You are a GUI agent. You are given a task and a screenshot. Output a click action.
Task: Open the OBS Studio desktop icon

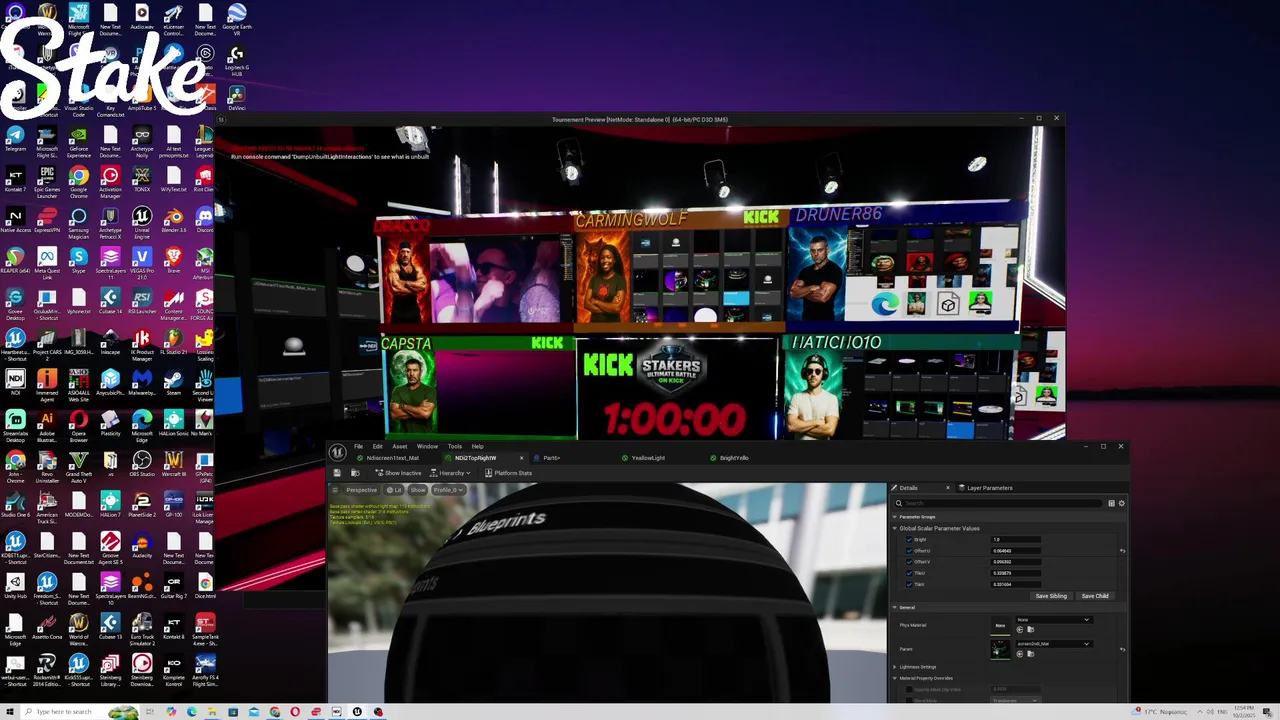coord(142,465)
